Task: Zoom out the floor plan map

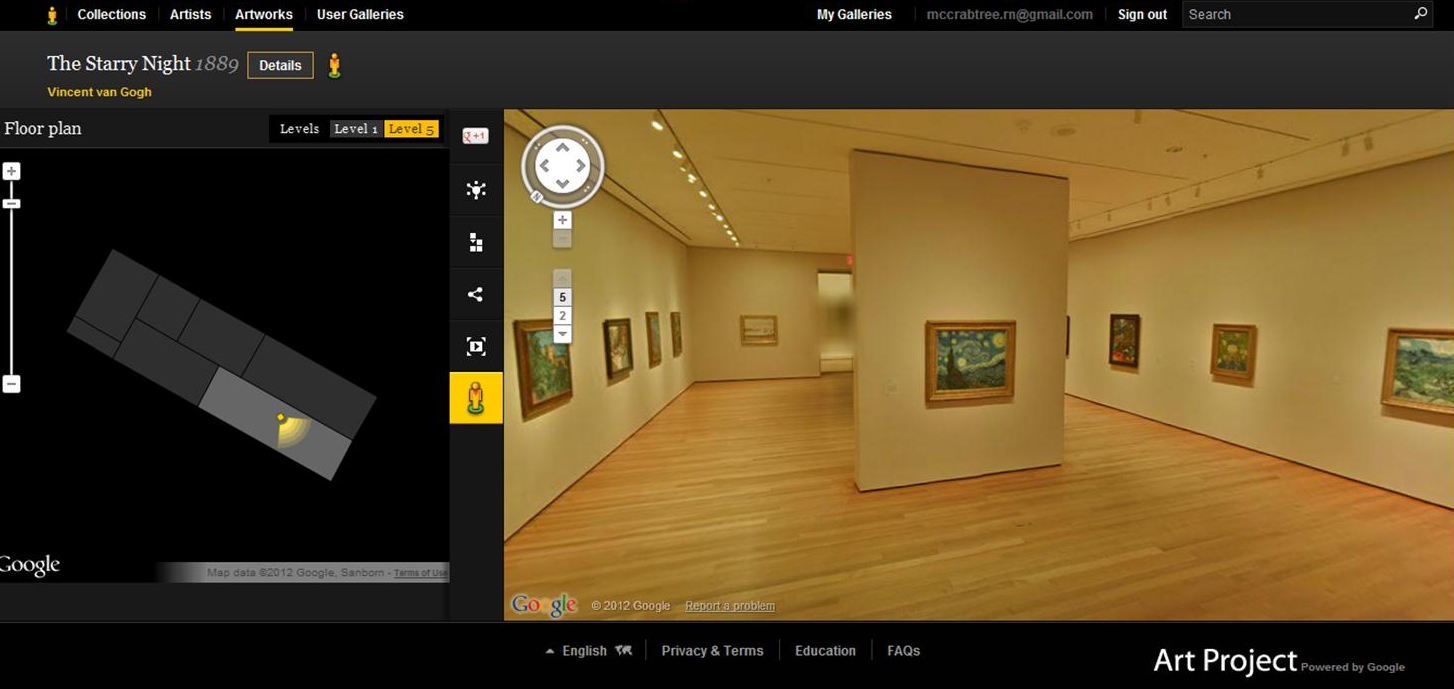Action: (x=11, y=384)
